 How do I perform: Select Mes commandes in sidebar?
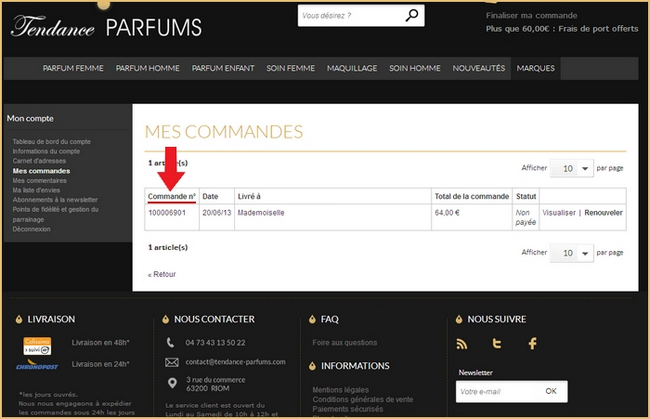click(41, 171)
